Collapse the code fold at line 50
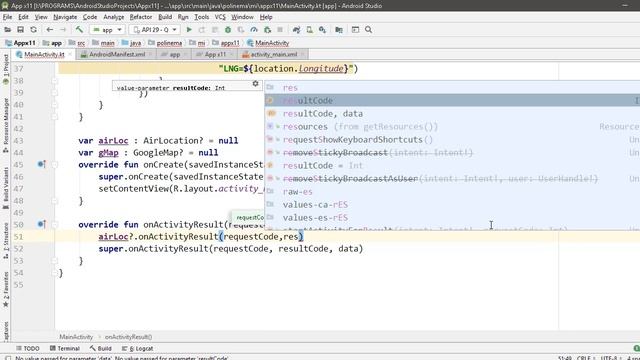Image resolution: width=640 pixels, height=360 pixels. [55, 224]
